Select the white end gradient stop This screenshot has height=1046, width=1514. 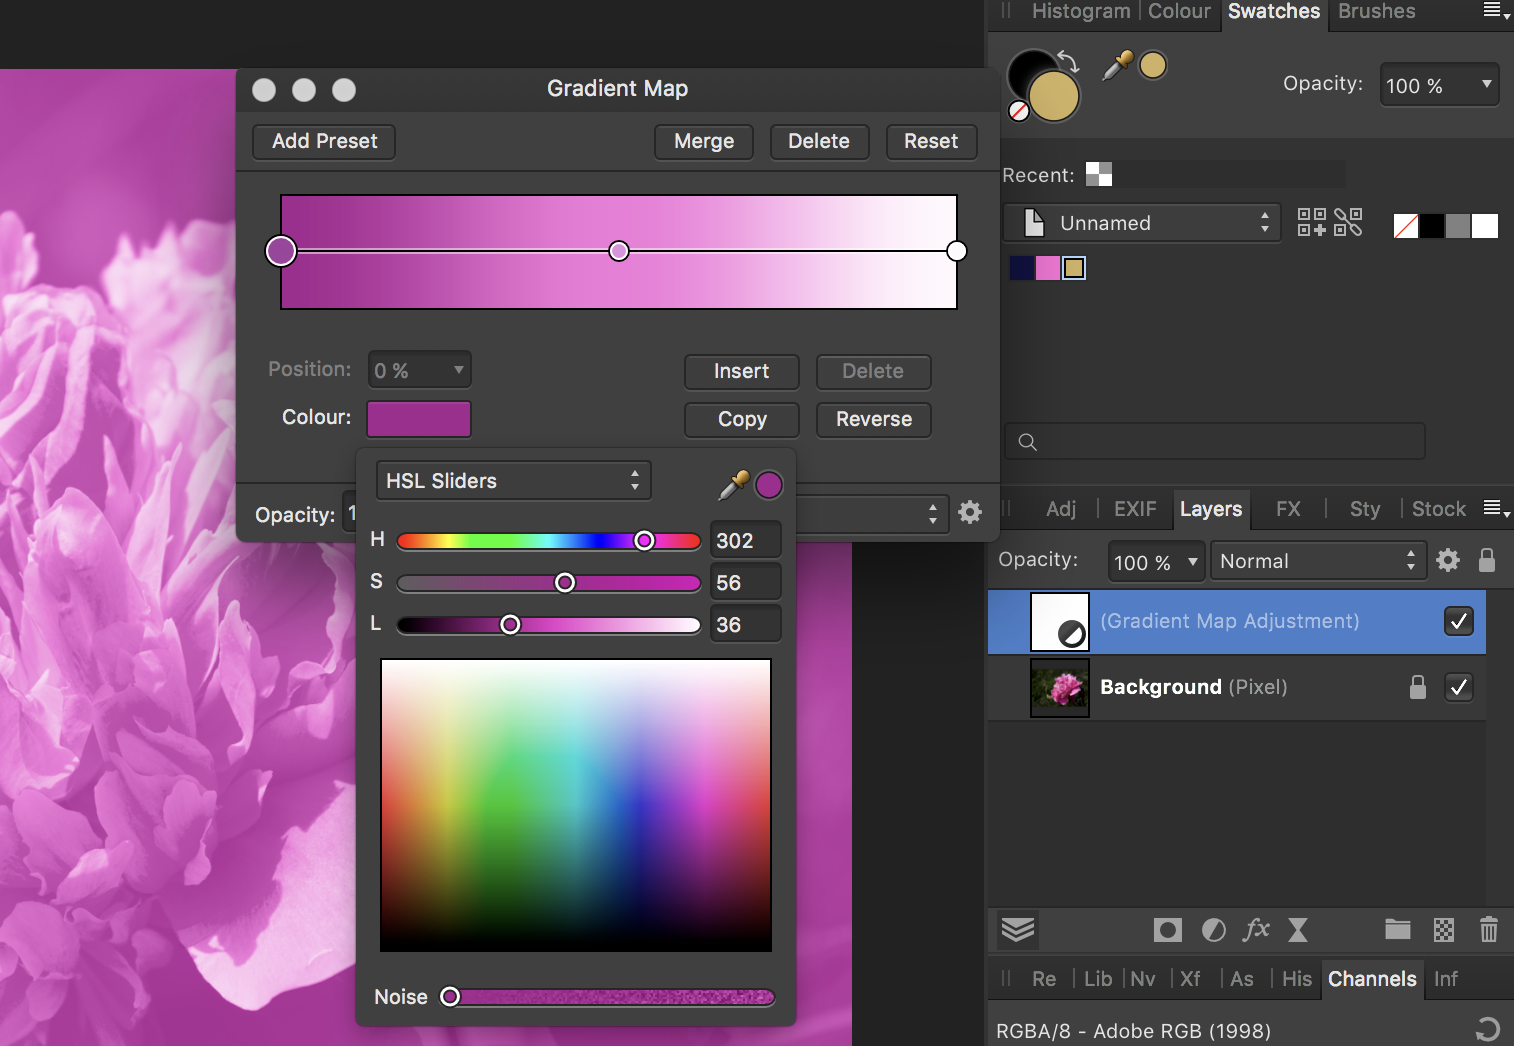(957, 251)
